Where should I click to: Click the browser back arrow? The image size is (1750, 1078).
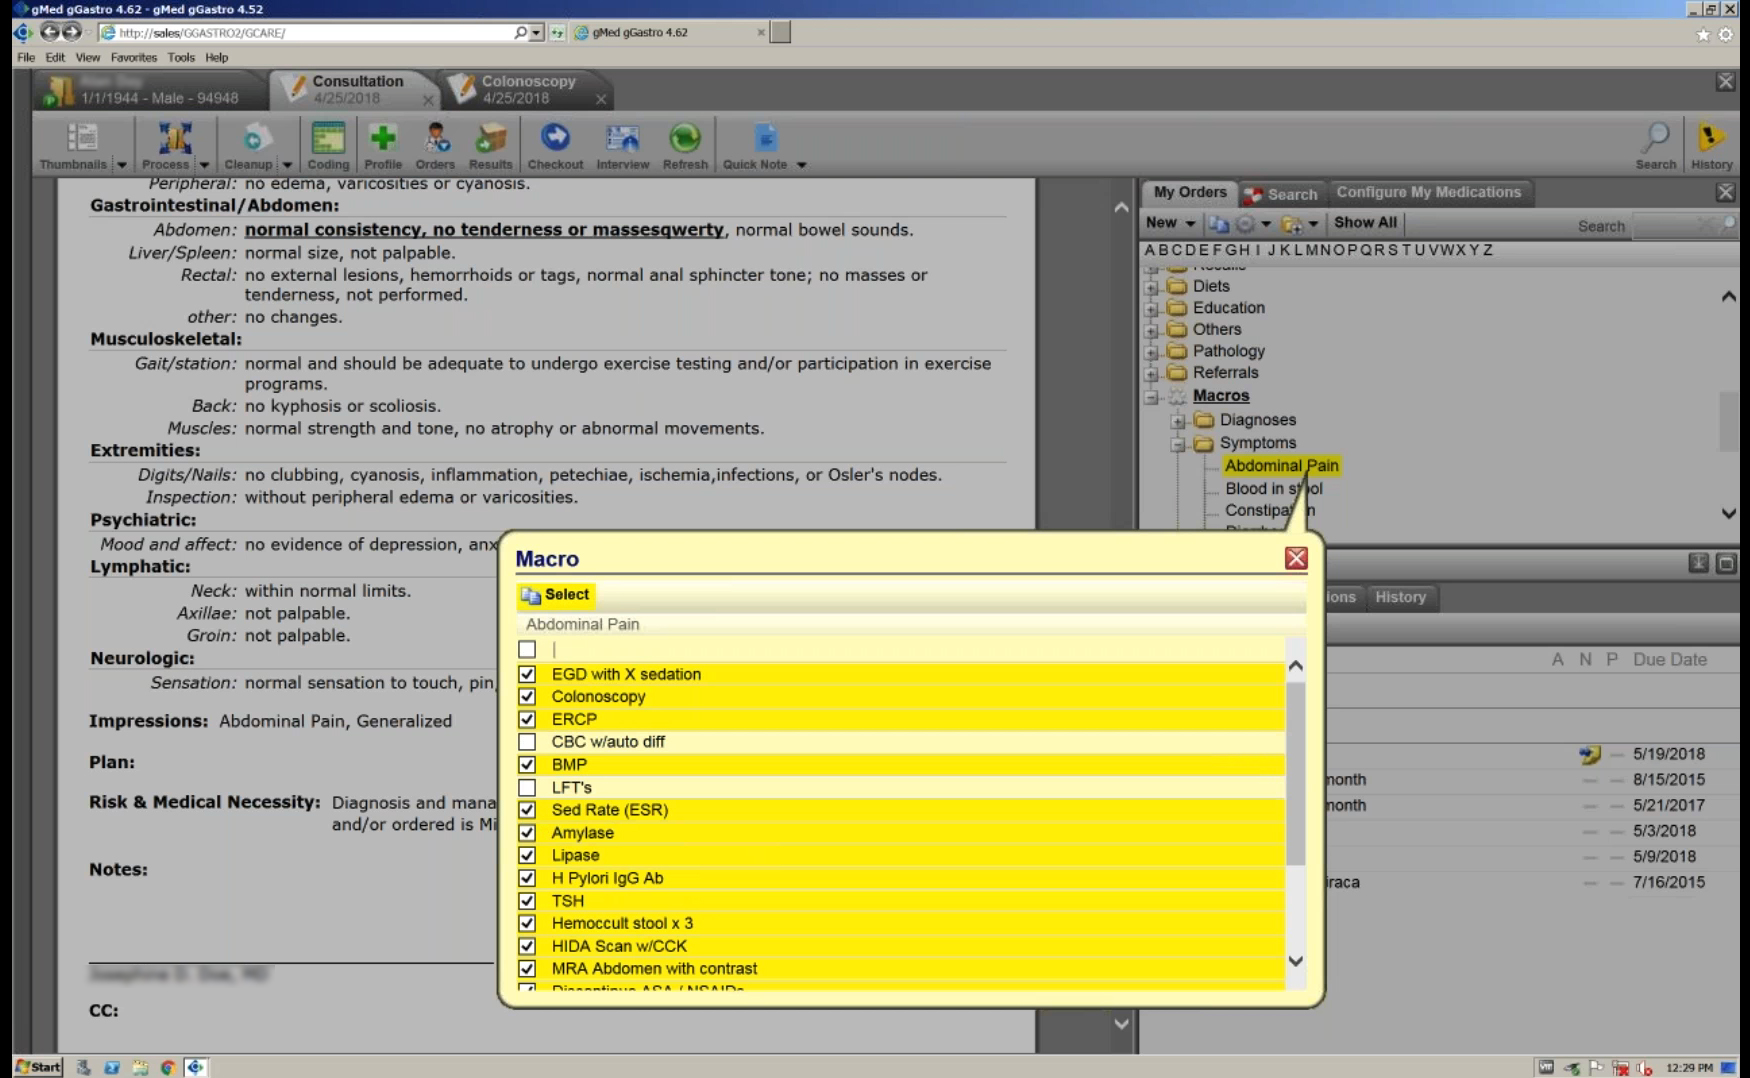pyautogui.click(x=49, y=32)
